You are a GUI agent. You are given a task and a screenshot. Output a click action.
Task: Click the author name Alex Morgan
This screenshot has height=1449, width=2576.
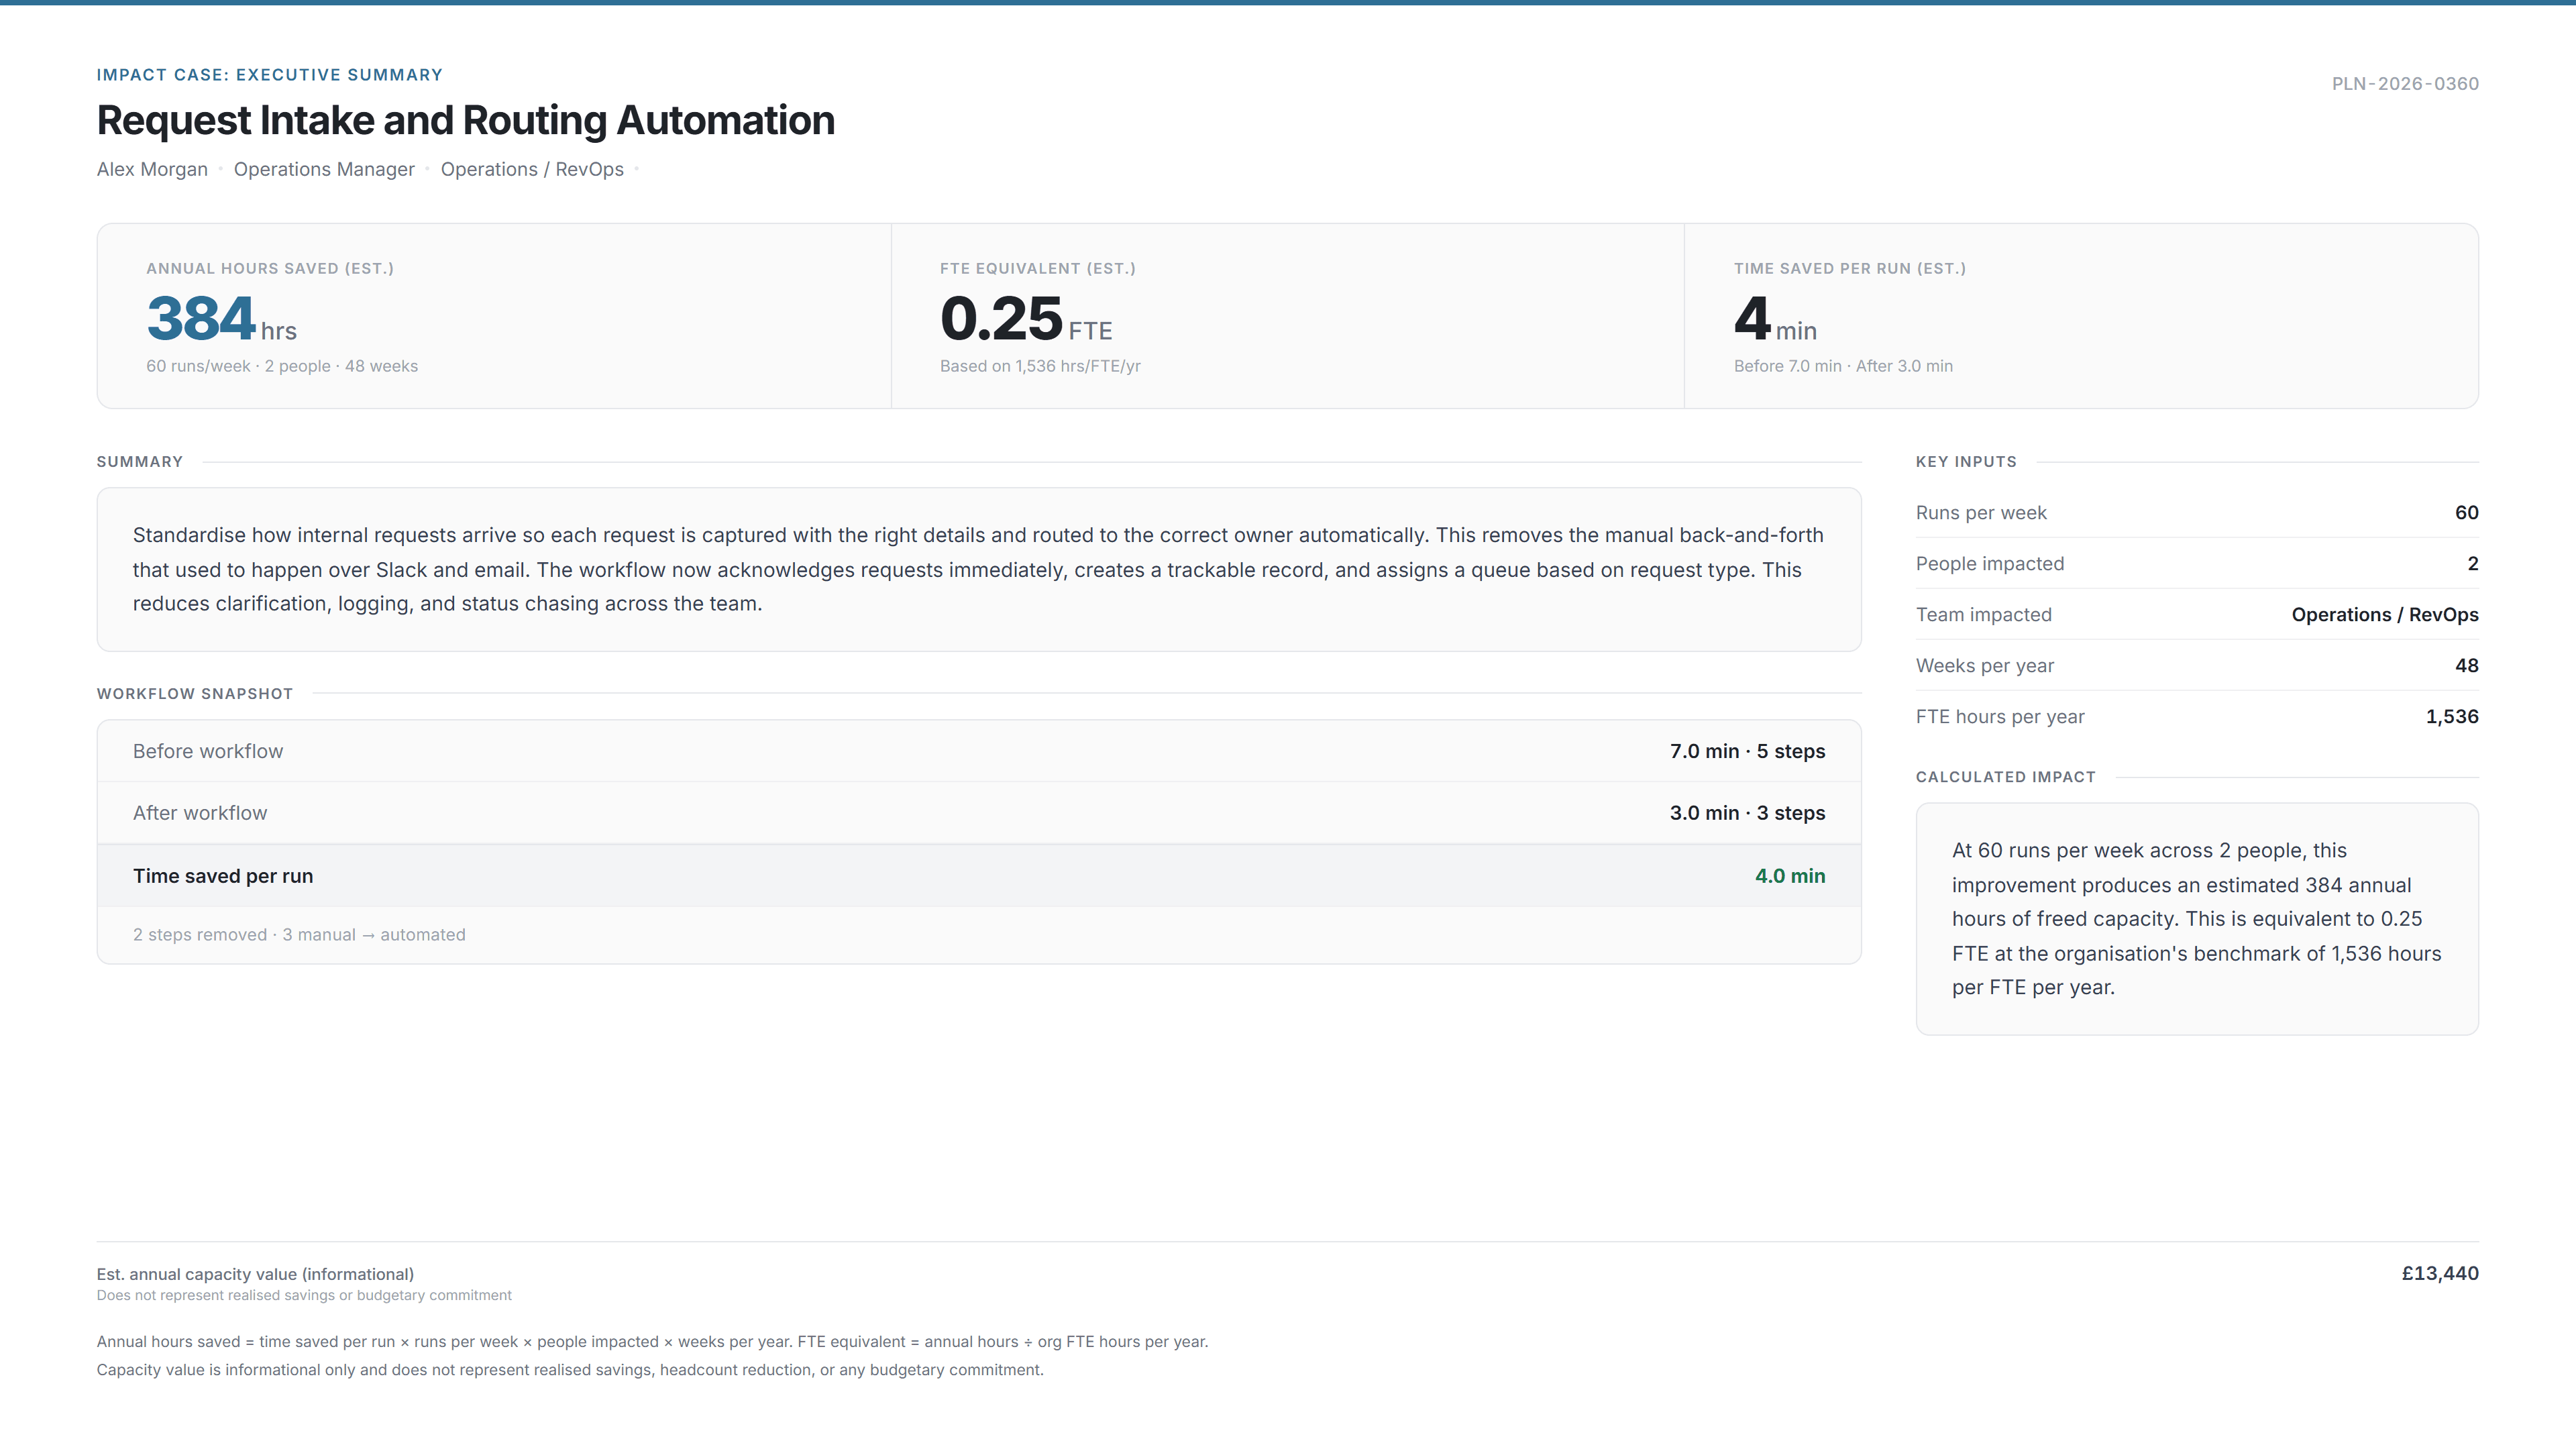click(x=151, y=169)
